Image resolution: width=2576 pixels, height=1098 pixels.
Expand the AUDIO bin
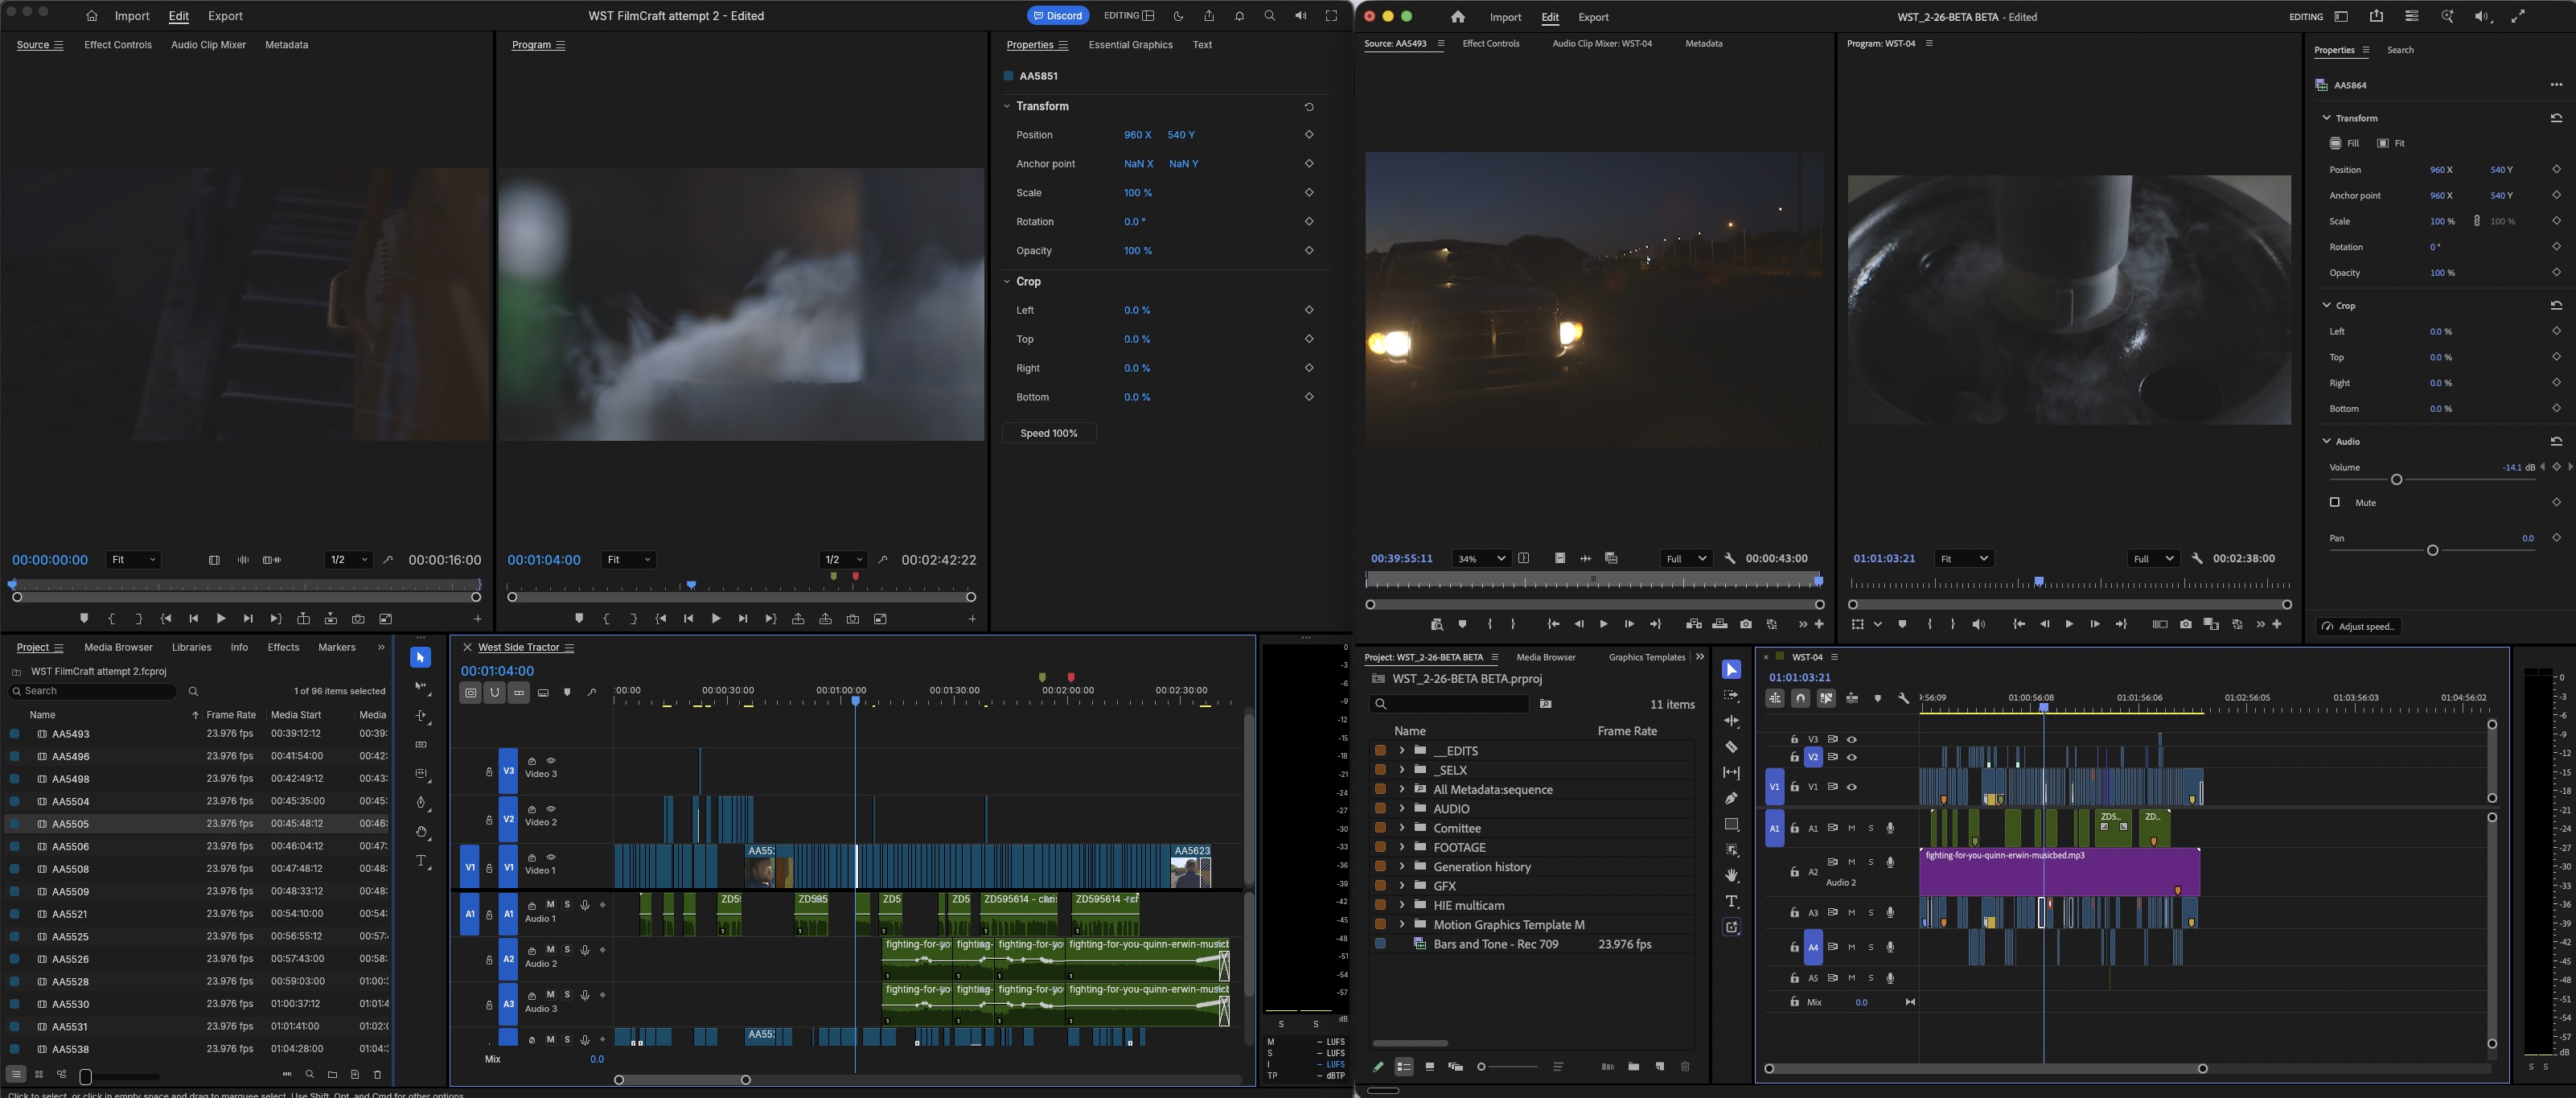[1401, 808]
